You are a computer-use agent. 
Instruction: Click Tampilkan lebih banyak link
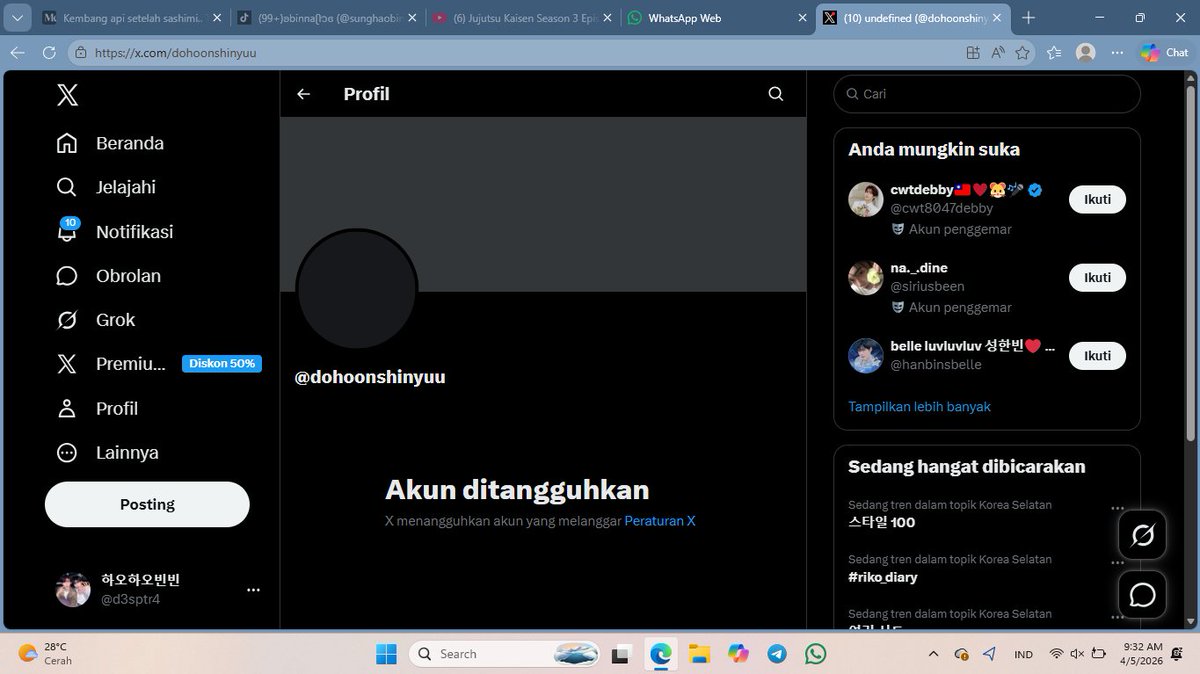(x=920, y=407)
